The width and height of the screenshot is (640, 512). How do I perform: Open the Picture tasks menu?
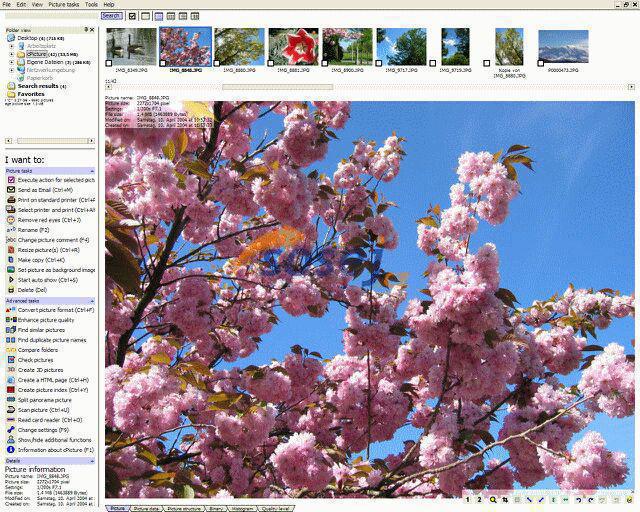pos(64,4)
